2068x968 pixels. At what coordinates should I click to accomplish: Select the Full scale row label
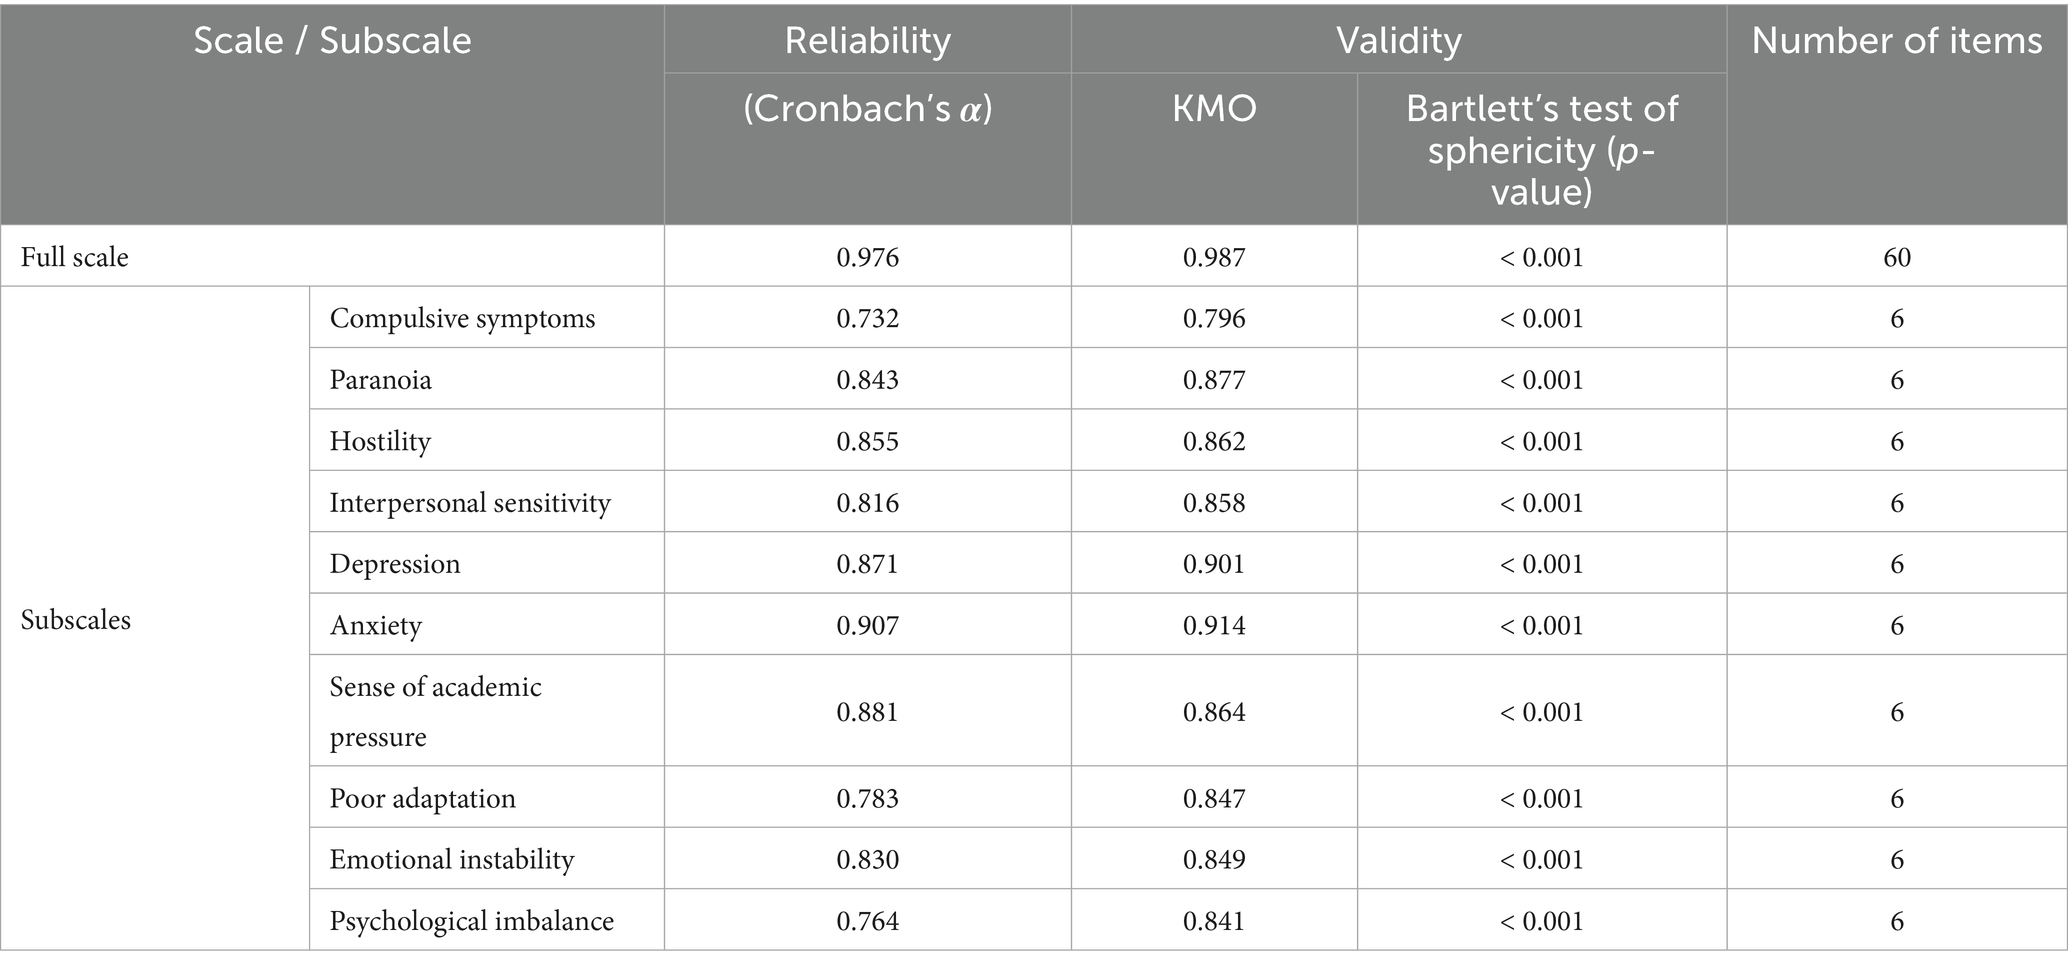pos(75,257)
